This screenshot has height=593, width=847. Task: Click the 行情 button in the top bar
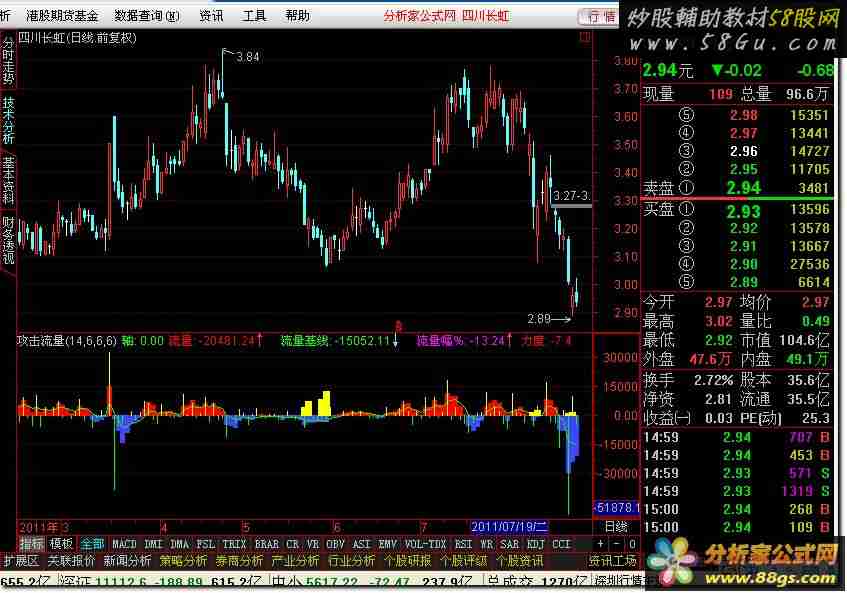[599, 17]
